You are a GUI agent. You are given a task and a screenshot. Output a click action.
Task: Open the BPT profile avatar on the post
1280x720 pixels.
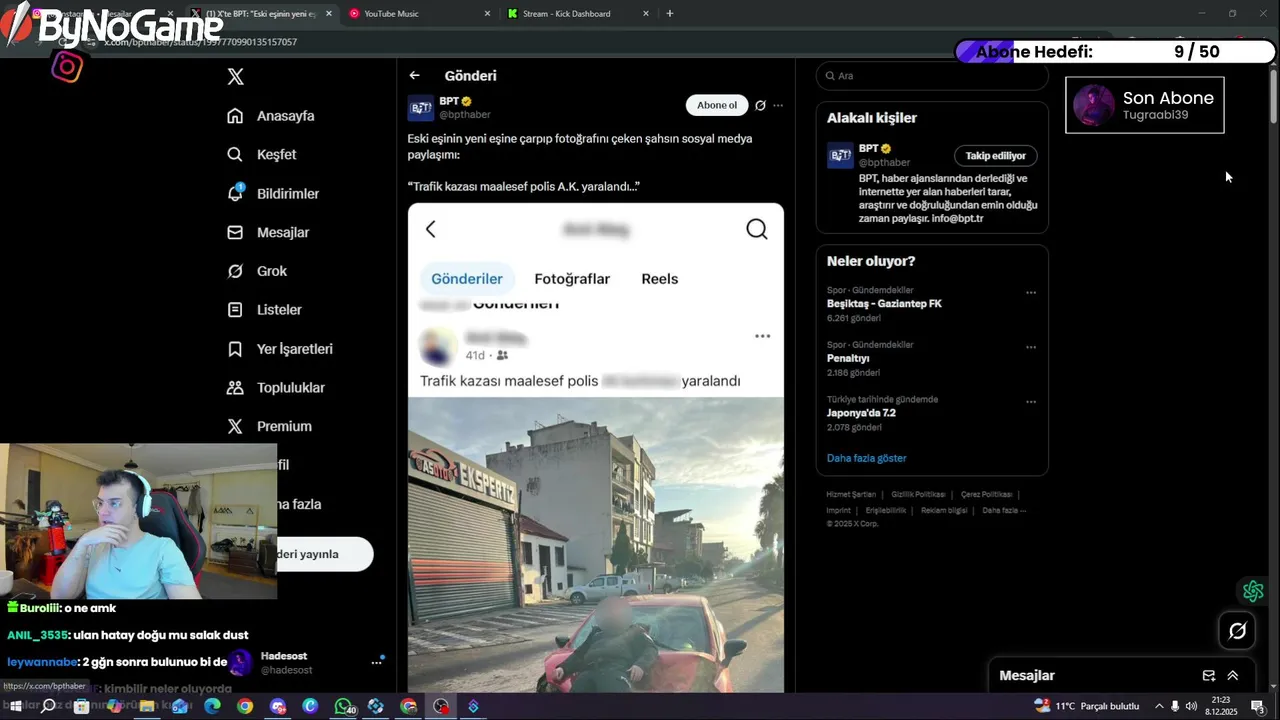click(x=421, y=108)
